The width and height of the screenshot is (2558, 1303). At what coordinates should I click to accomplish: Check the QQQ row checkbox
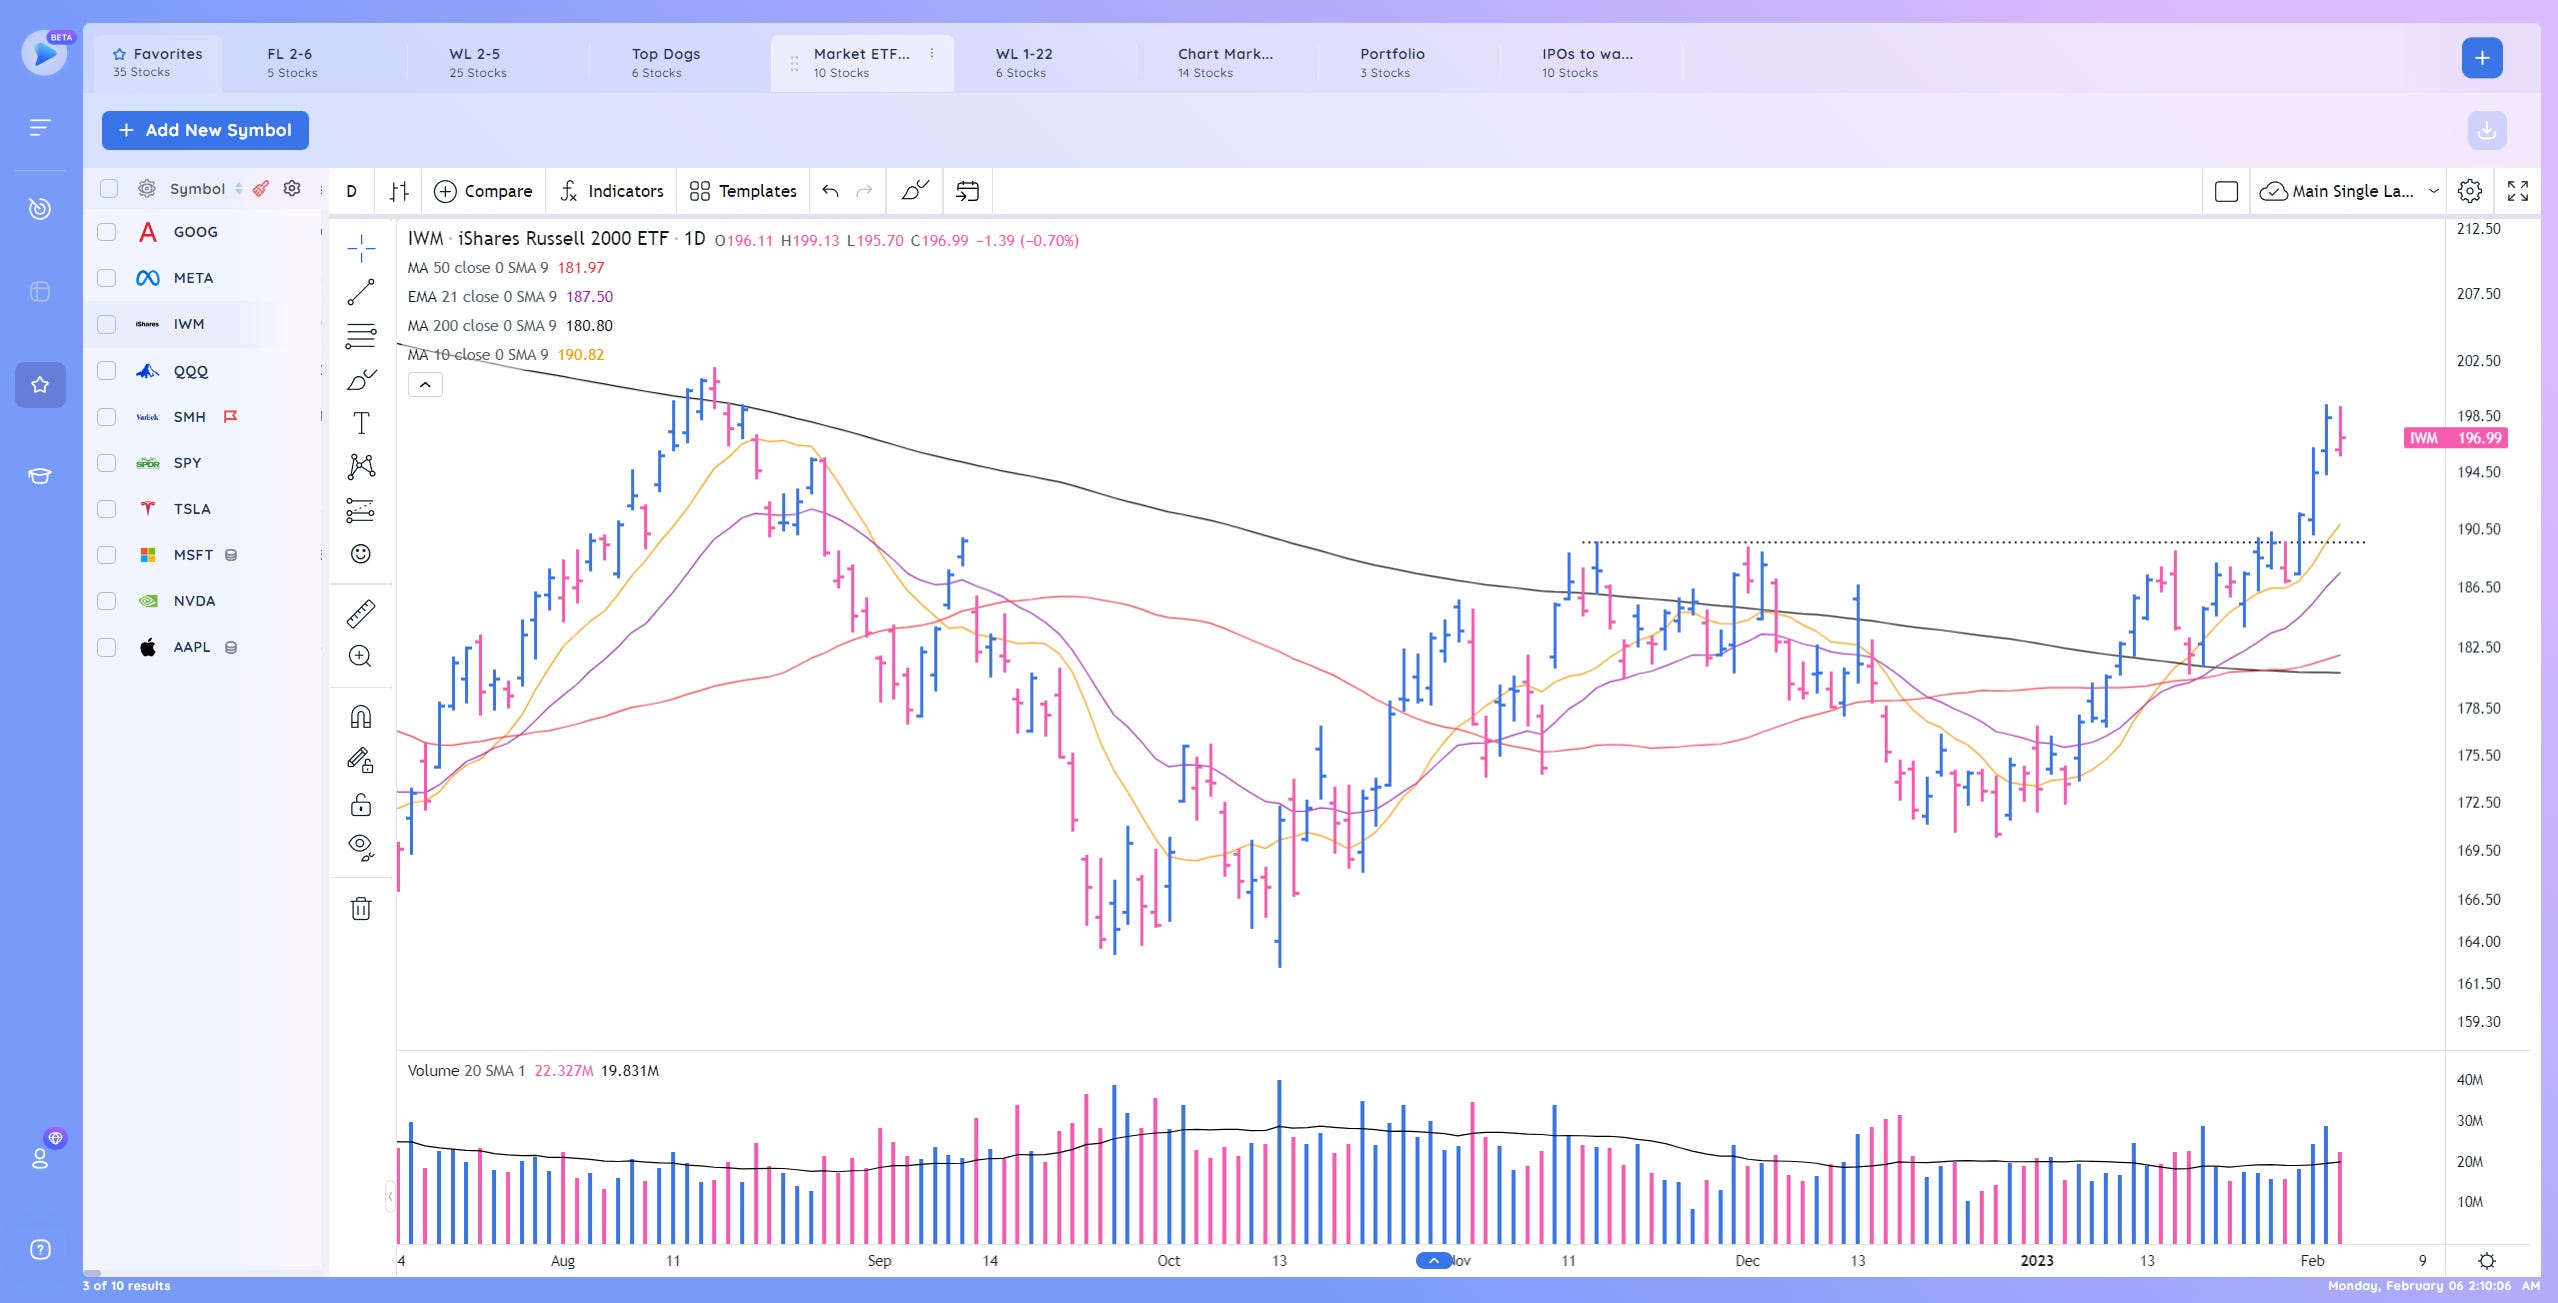[106, 371]
